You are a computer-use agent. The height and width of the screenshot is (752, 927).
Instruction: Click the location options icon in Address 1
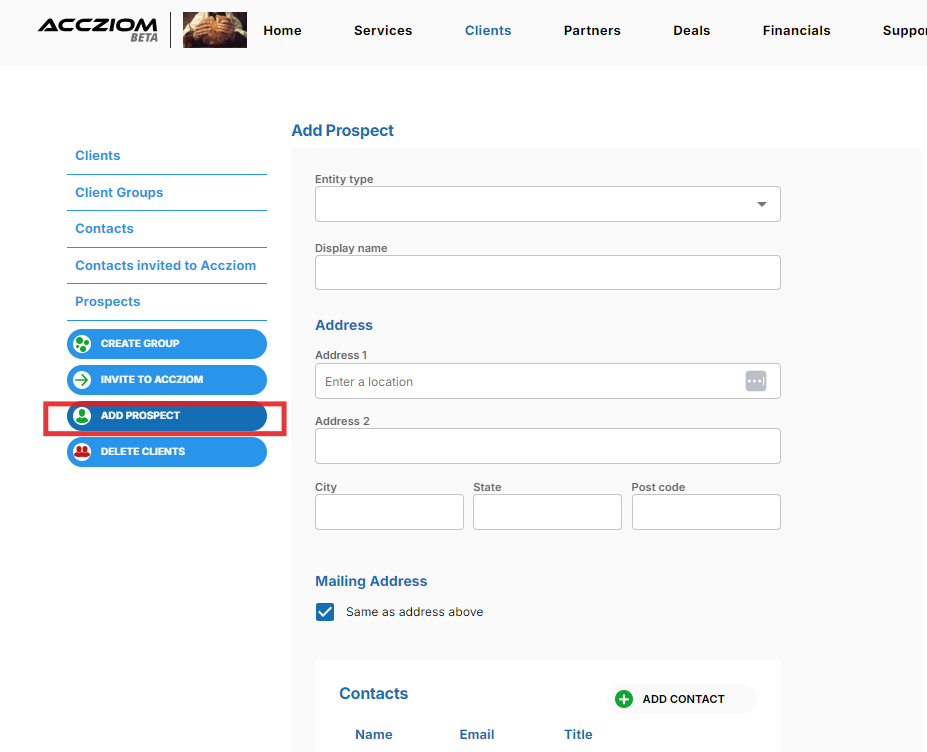[x=756, y=381]
